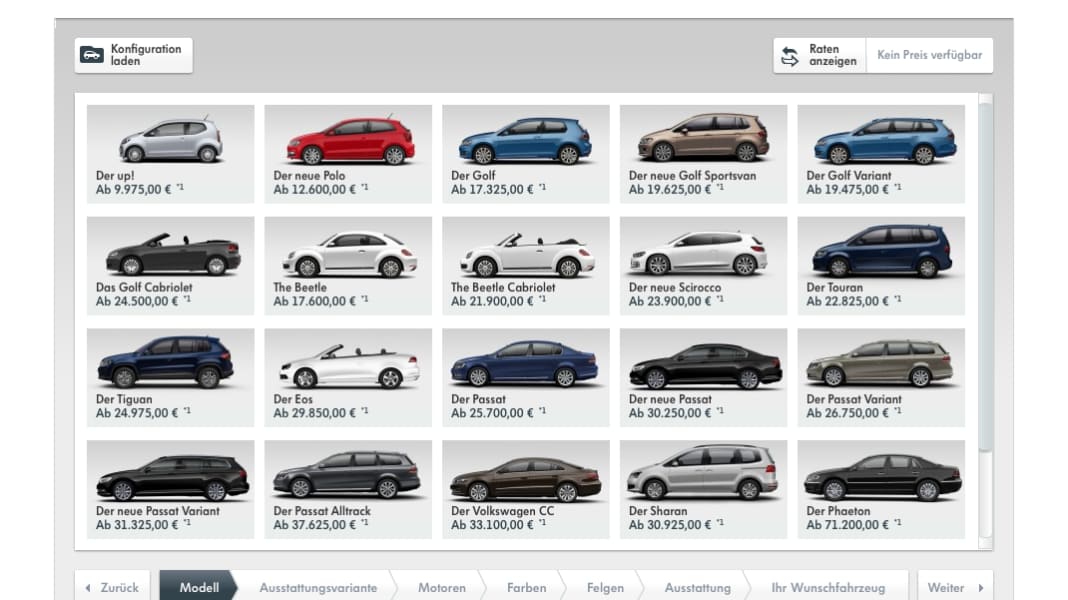This screenshot has width=1068, height=600.
Task: Click the price text Ab 71.200,00 €
Action: (x=847, y=525)
